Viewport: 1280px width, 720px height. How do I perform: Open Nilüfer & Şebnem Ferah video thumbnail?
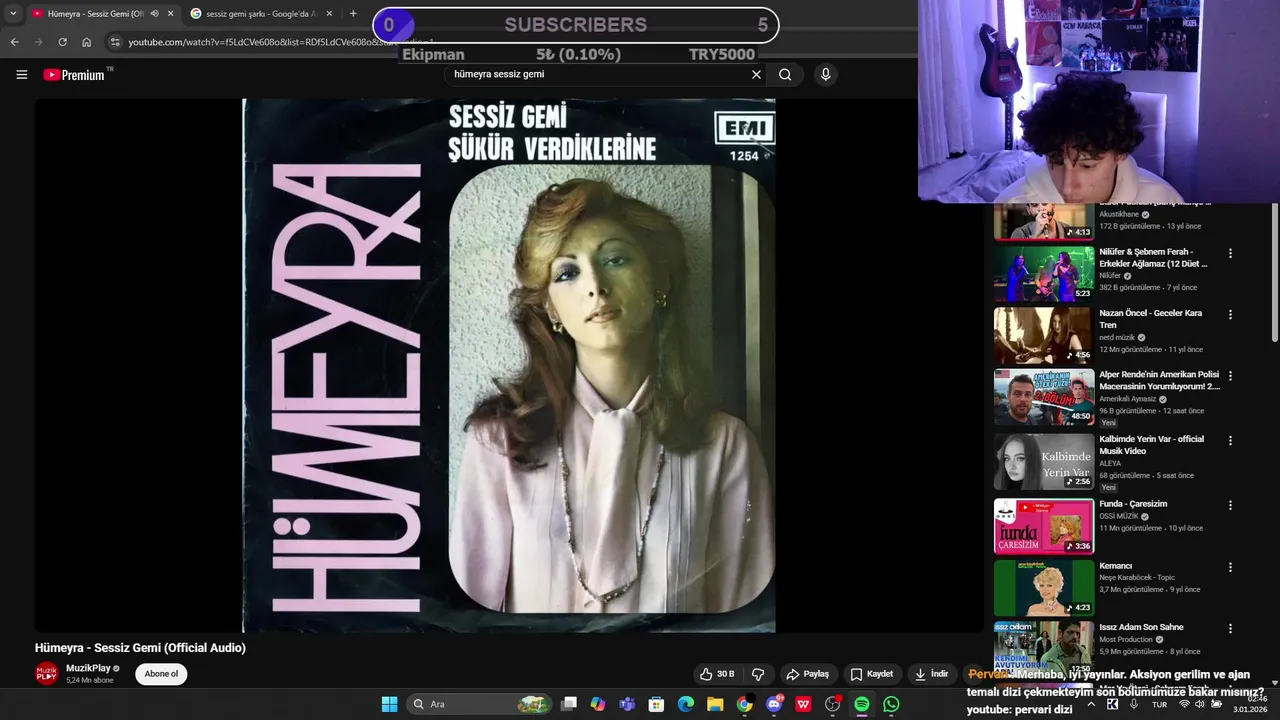1044,273
